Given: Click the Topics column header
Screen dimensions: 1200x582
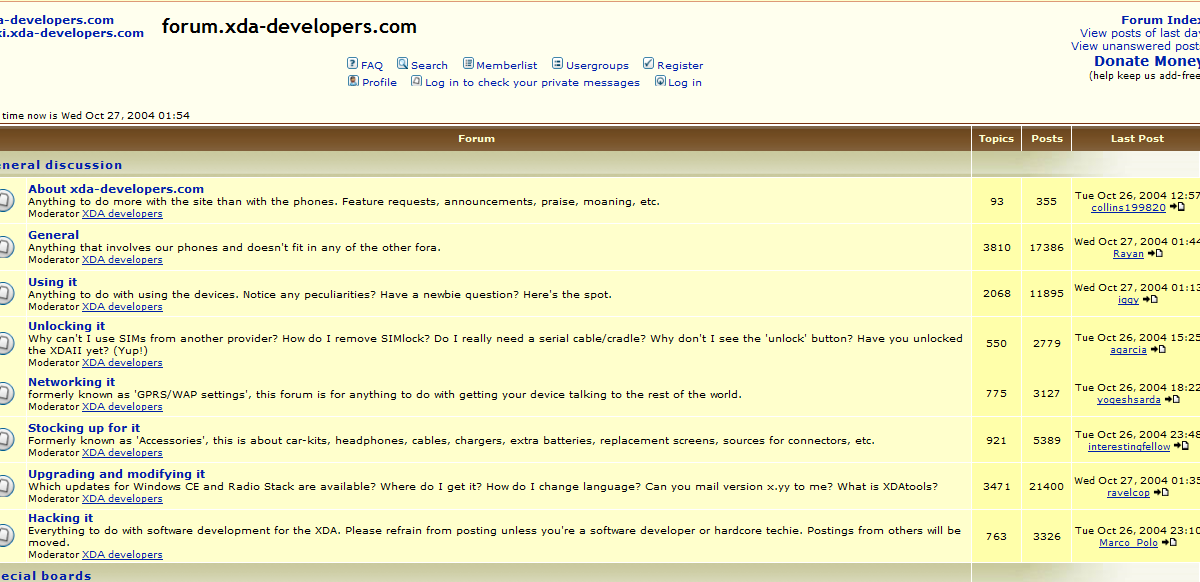Looking at the screenshot, I should pos(996,139).
